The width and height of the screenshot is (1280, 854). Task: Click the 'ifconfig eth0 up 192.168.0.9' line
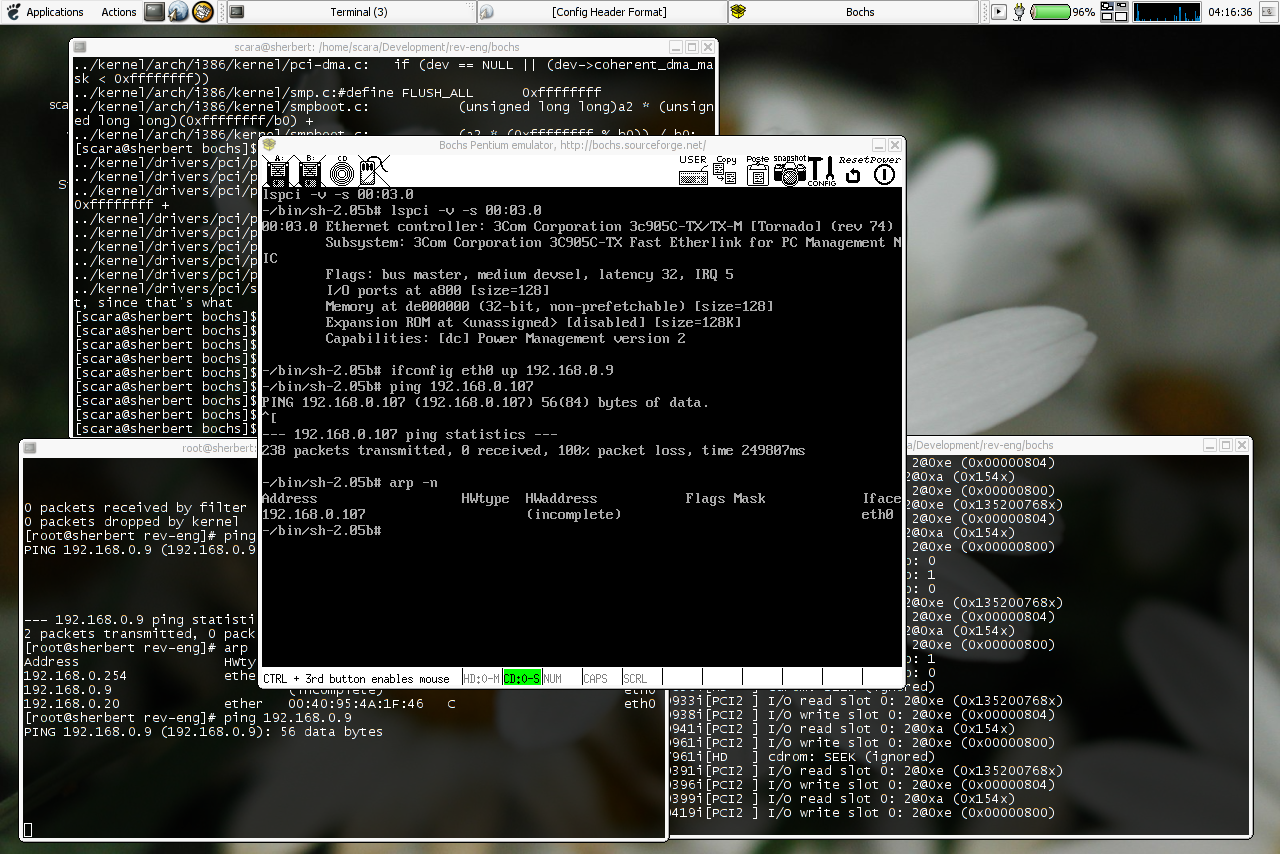click(x=437, y=370)
